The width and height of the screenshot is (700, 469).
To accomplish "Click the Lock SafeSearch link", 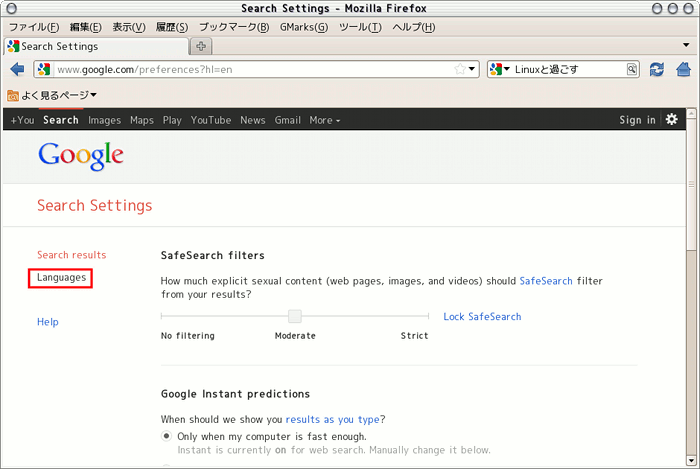I will 482,317.
